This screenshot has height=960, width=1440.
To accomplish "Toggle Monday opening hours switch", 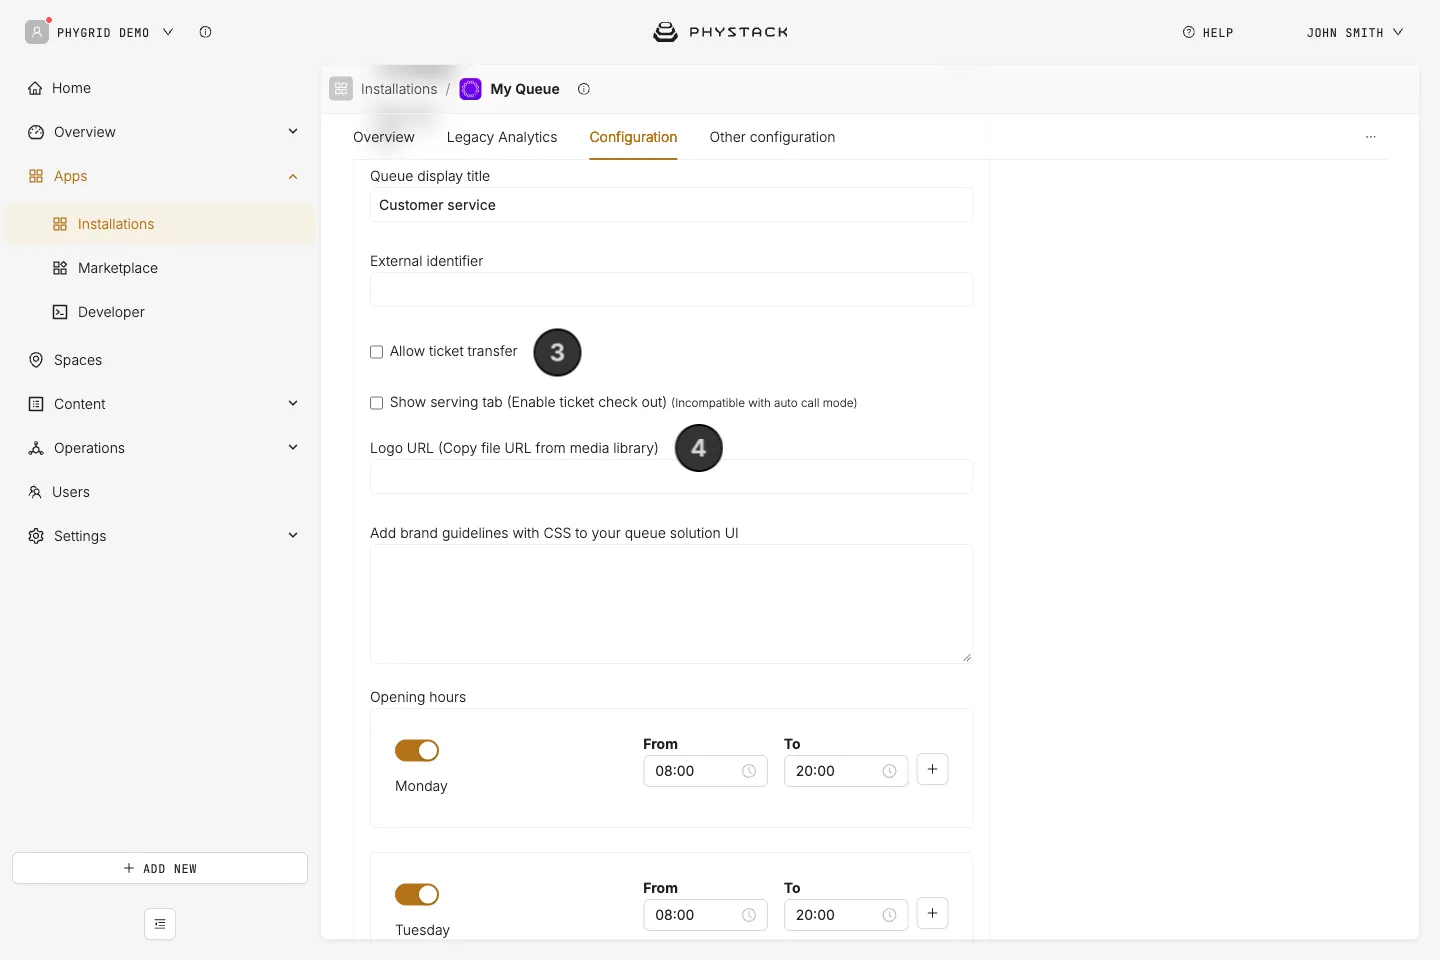I will (417, 750).
